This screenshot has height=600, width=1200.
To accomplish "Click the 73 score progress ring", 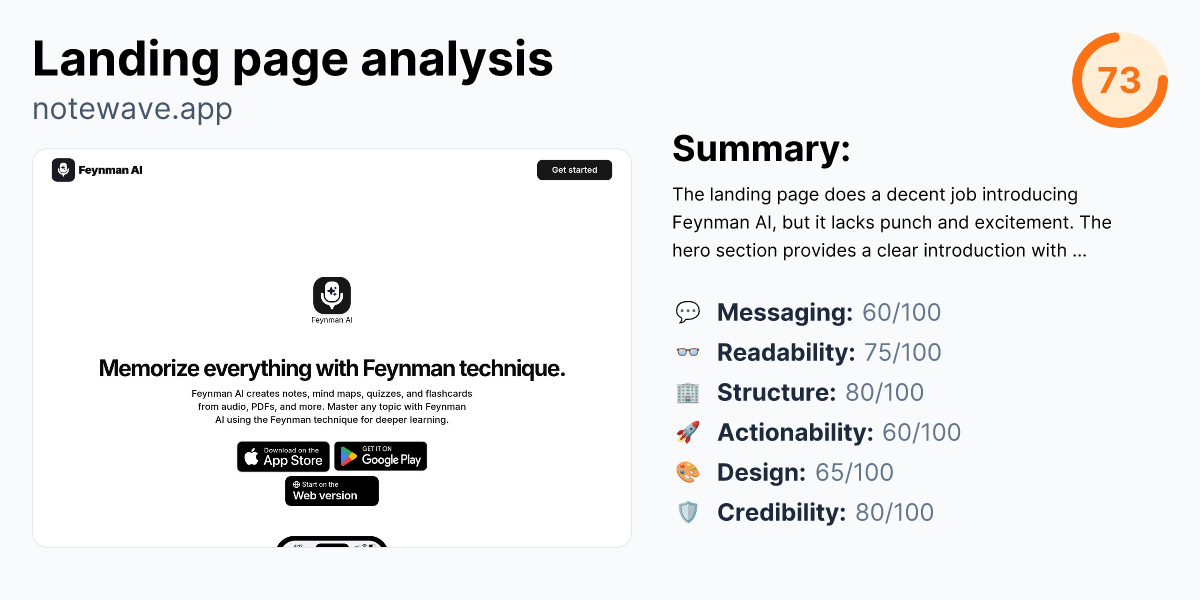I will [x=1120, y=80].
